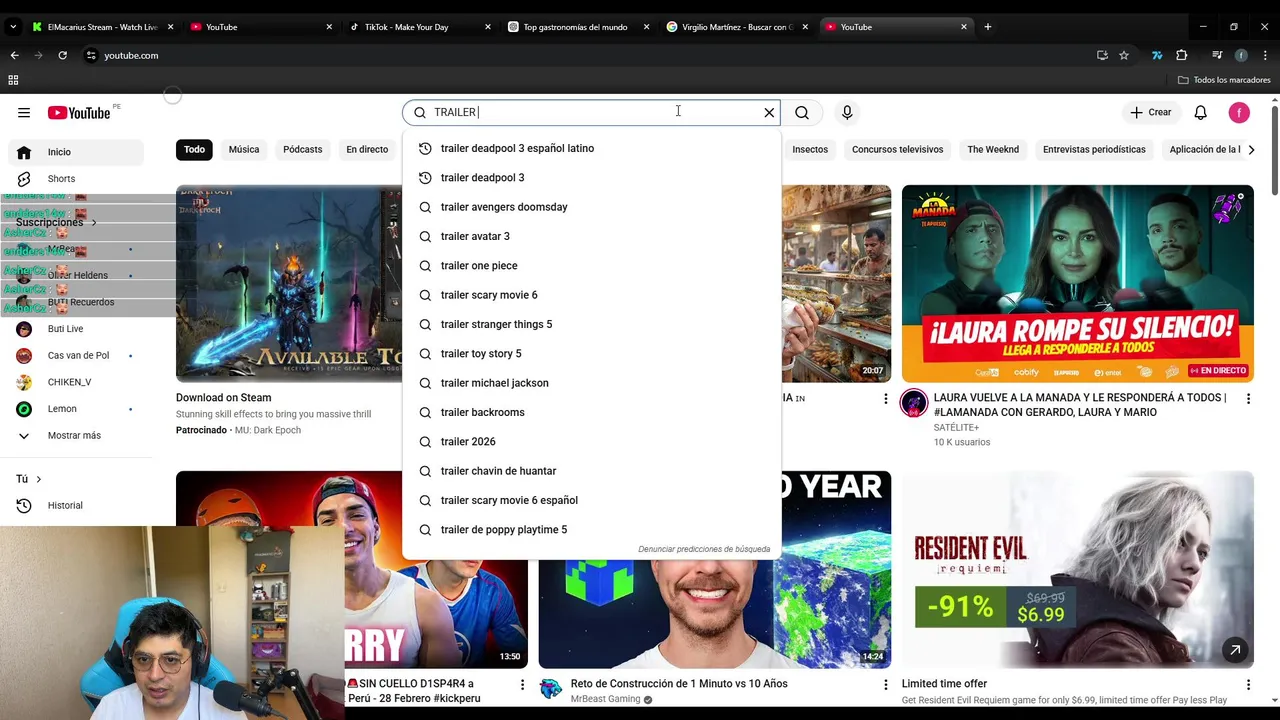The image size is (1280, 720).
Task: Go to Inicio in sidebar
Action: pyautogui.click(x=78, y=152)
